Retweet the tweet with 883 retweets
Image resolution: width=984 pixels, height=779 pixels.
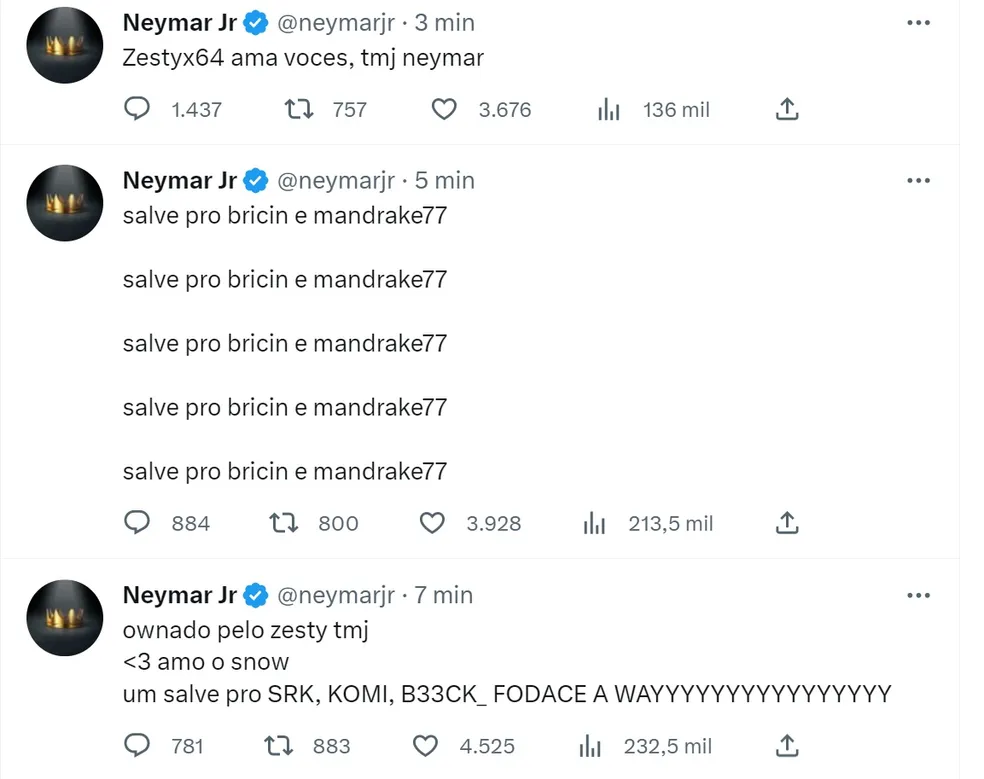coord(279,745)
